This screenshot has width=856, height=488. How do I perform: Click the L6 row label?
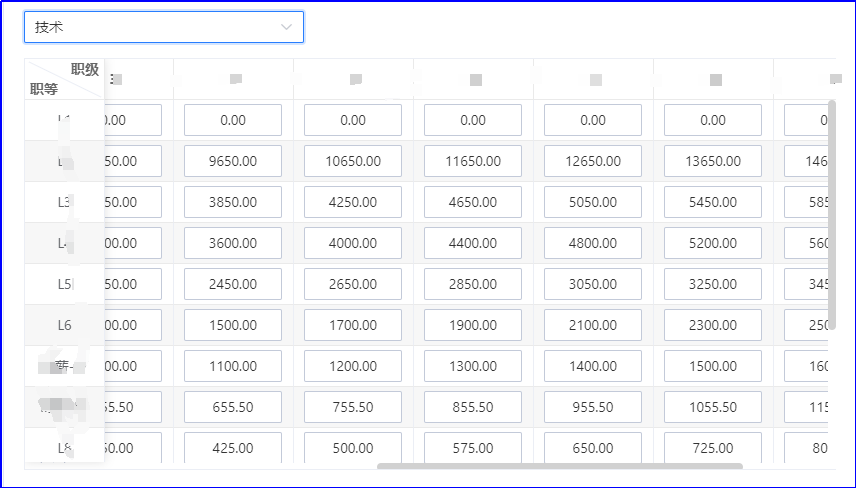[x=64, y=325]
